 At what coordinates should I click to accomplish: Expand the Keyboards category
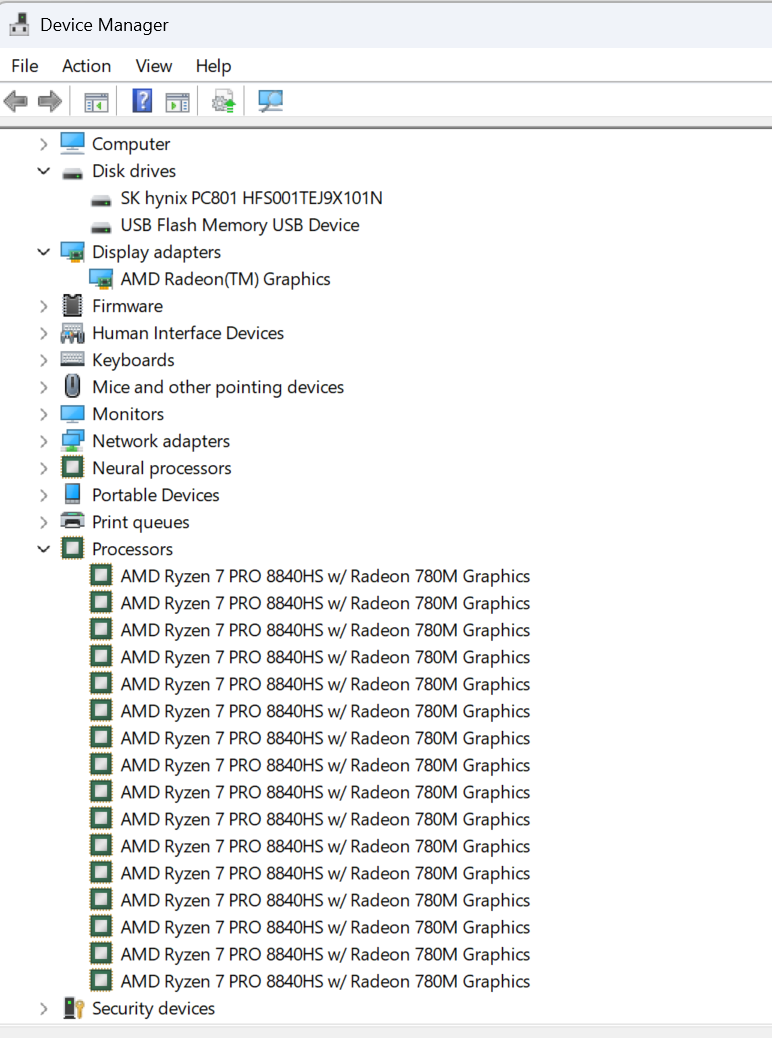tap(43, 360)
